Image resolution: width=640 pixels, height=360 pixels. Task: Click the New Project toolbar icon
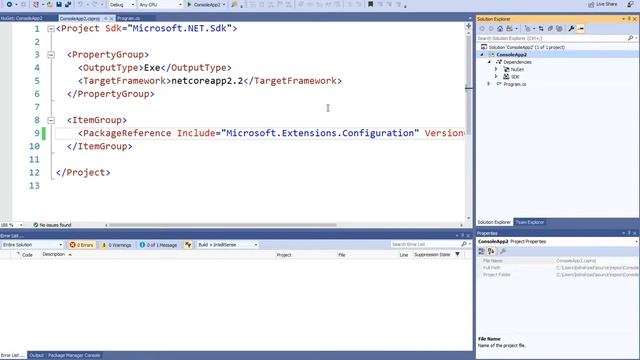click(37, 4)
